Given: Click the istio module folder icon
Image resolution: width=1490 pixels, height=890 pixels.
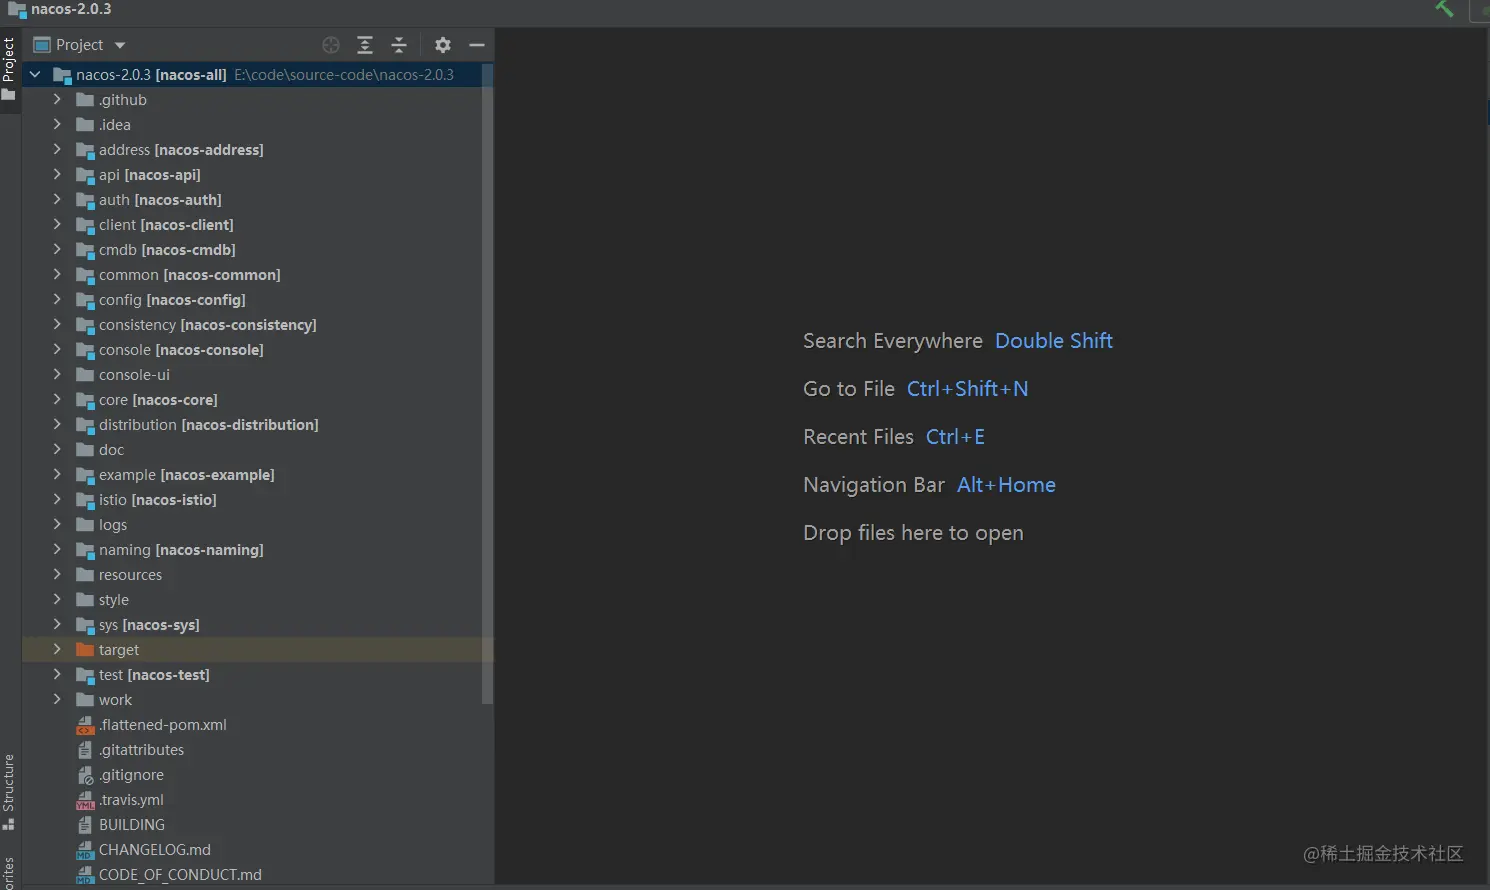Looking at the screenshot, I should pos(85,500).
